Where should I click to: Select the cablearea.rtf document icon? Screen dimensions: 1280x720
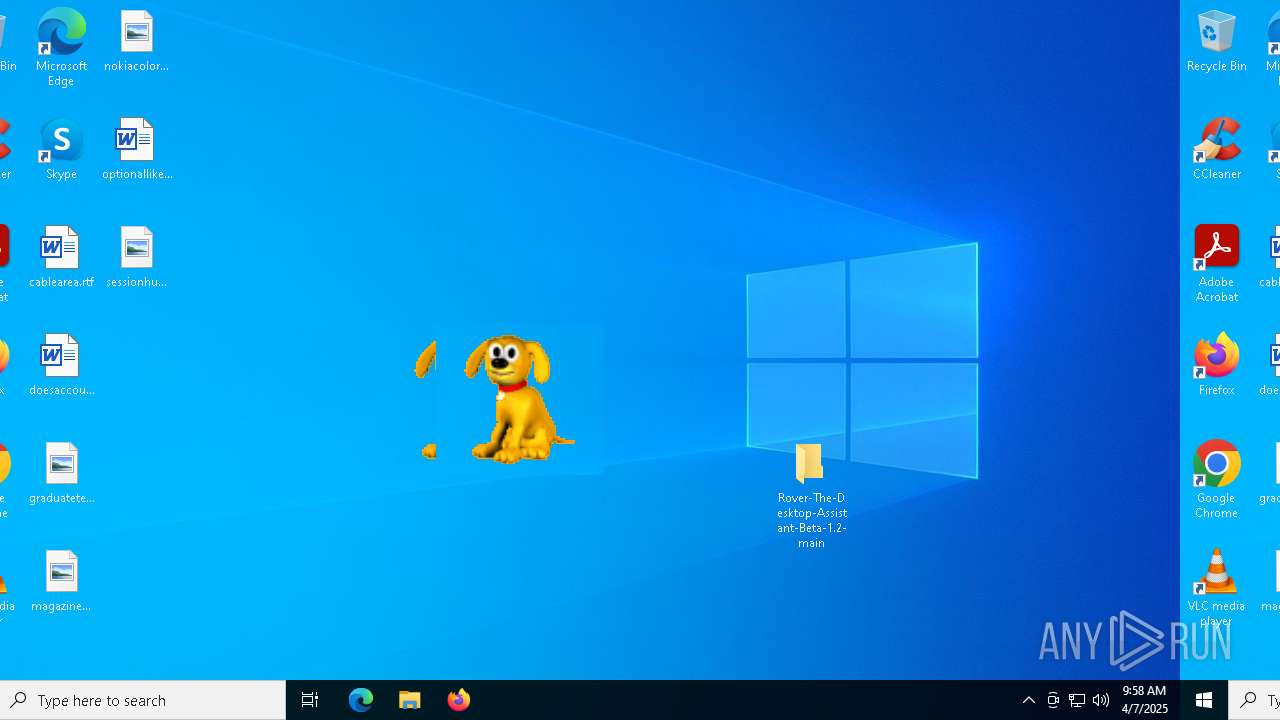61,258
